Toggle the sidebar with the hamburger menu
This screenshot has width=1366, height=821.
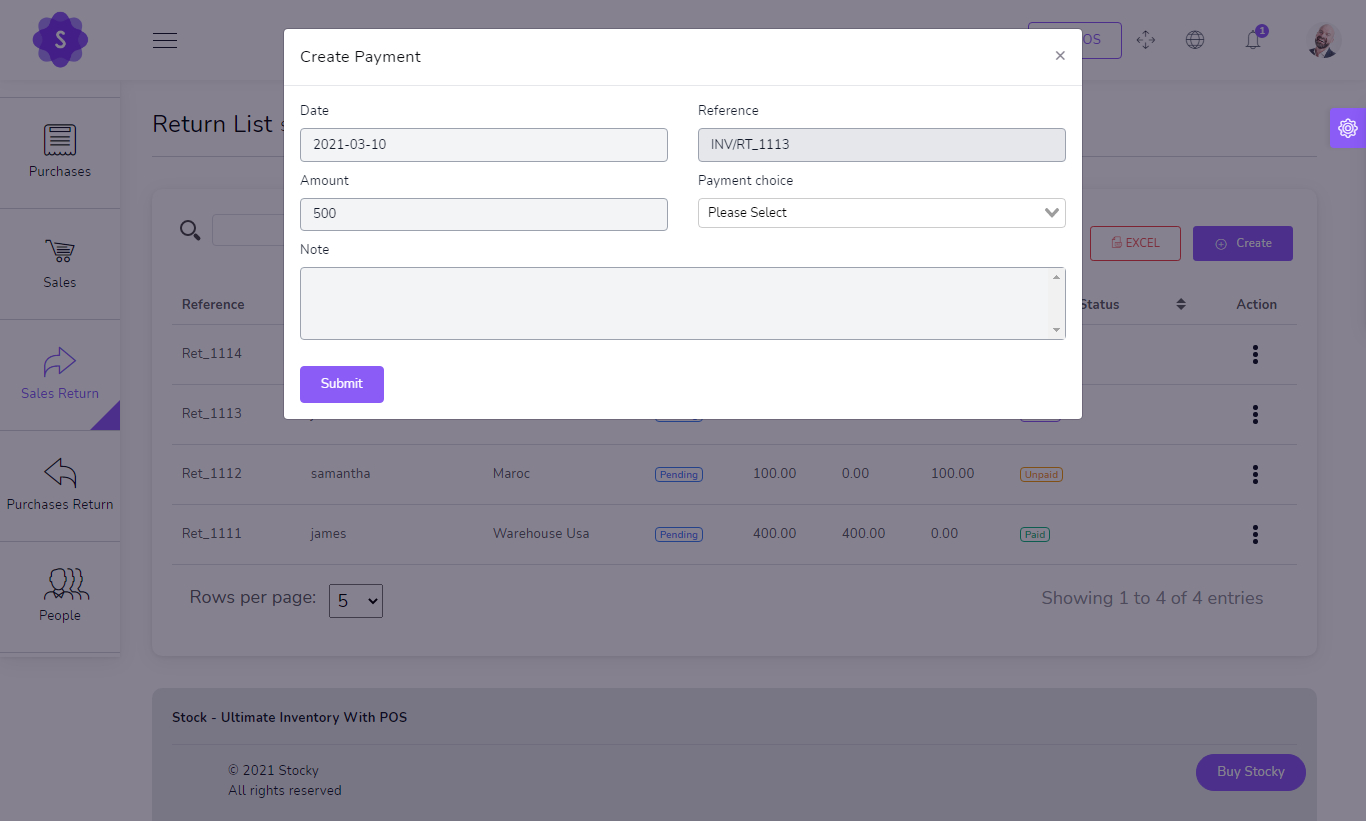click(x=164, y=40)
